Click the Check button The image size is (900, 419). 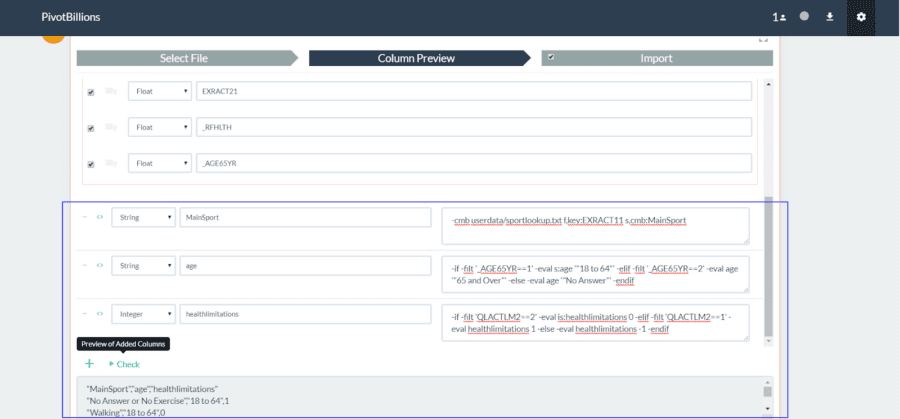[x=125, y=364]
